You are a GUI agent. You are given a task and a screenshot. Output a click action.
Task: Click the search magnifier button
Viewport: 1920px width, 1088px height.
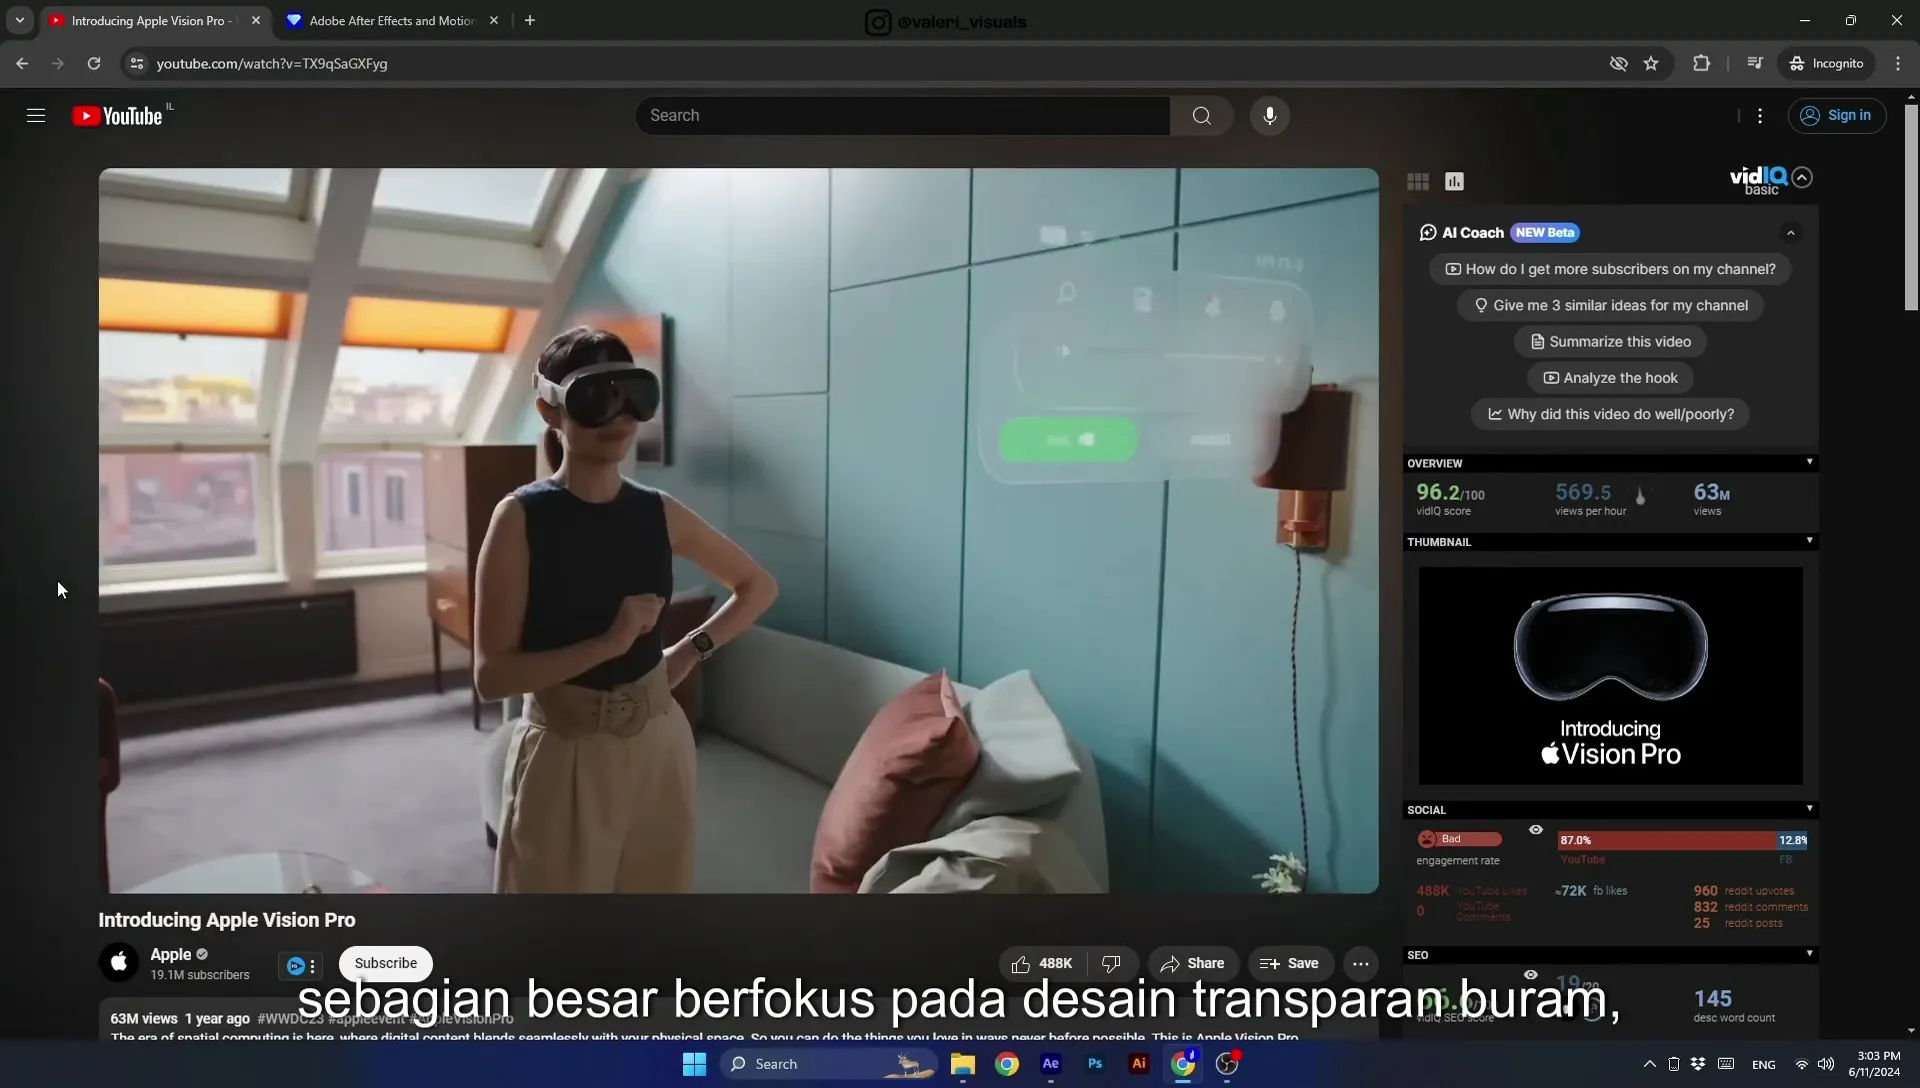(x=1202, y=116)
